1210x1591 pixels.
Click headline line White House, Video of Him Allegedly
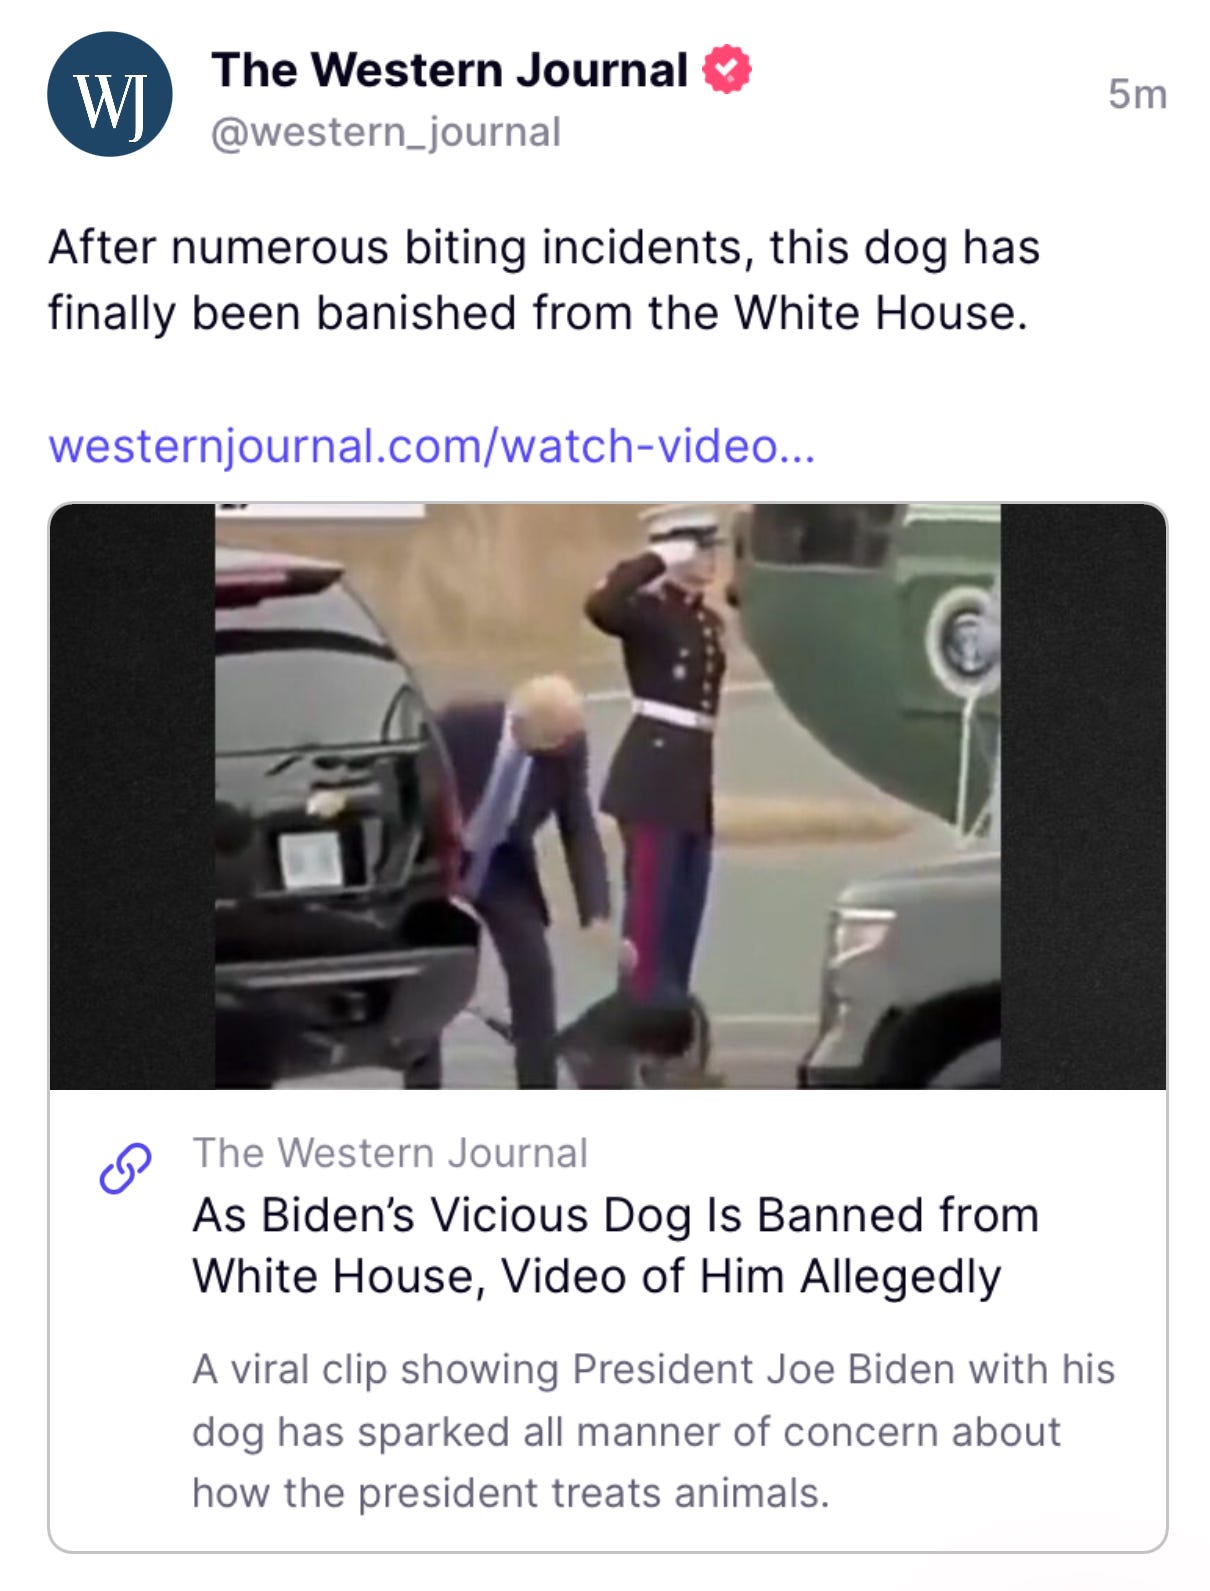click(597, 1277)
